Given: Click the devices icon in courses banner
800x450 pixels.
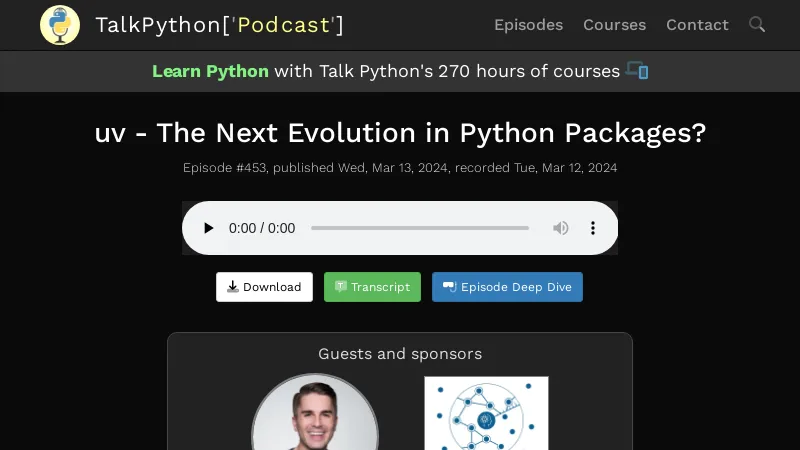Looking at the screenshot, I should (x=637, y=71).
